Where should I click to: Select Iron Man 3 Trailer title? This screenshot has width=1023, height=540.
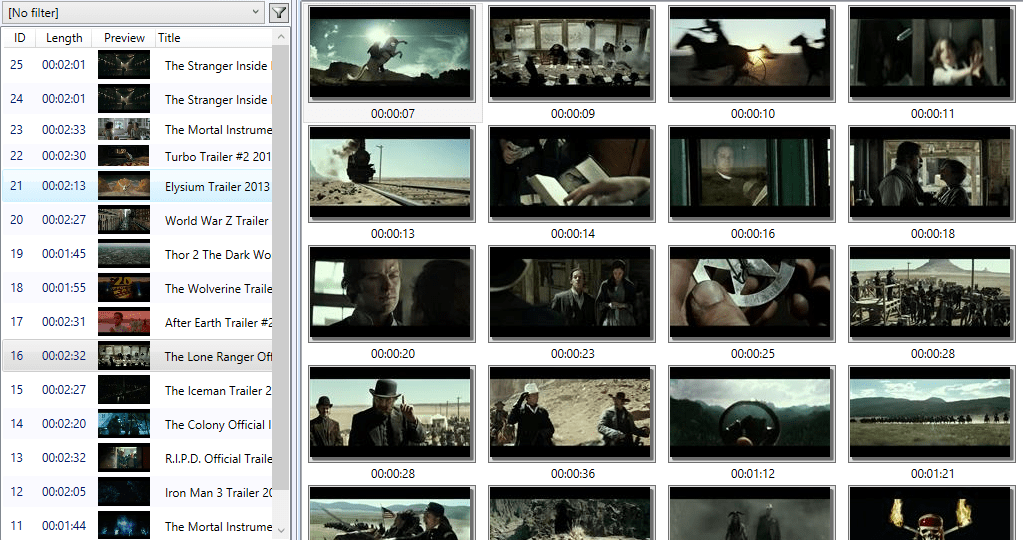[218, 492]
